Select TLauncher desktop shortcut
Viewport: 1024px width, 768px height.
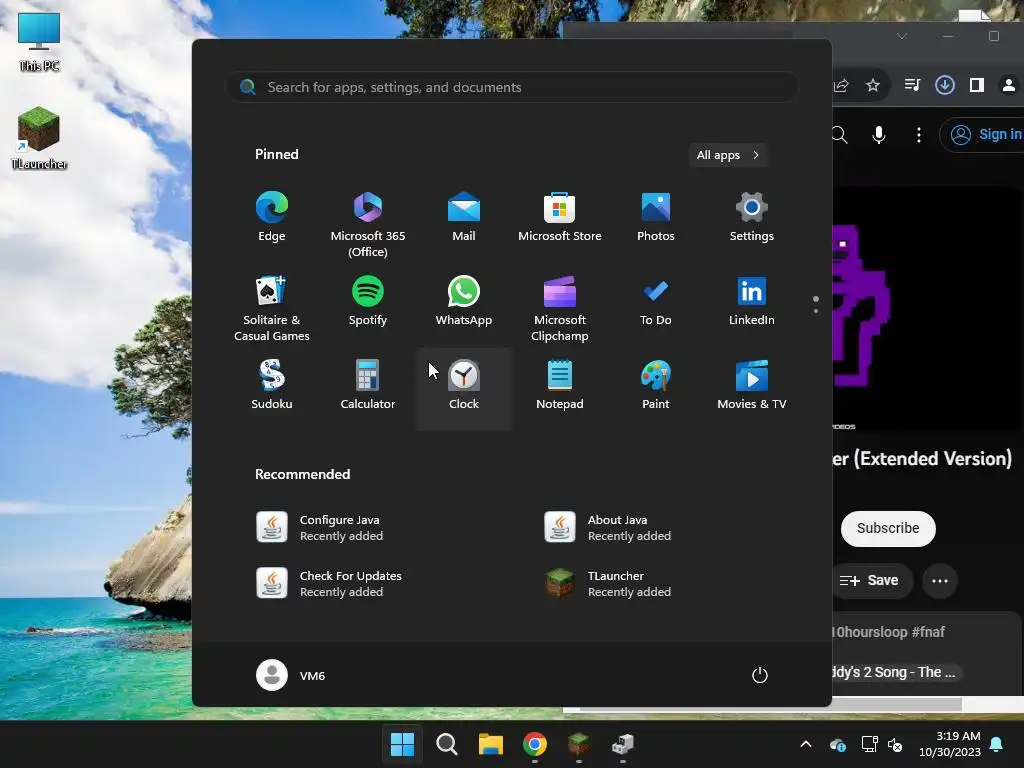pyautogui.click(x=39, y=138)
